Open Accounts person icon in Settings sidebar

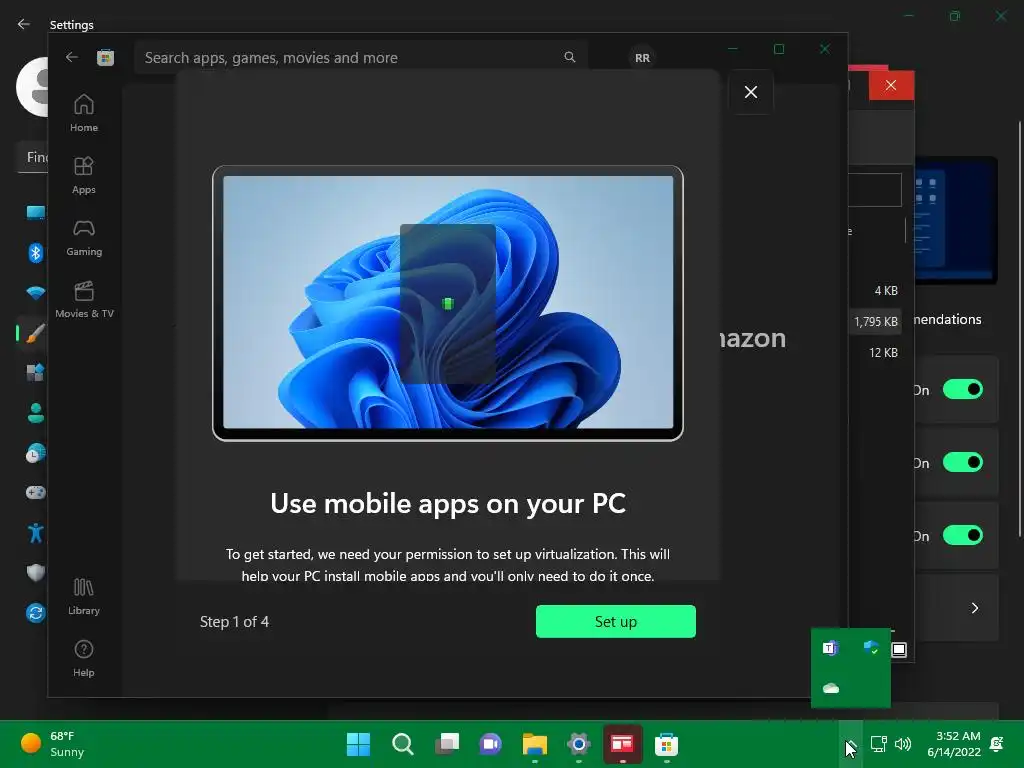pos(35,413)
